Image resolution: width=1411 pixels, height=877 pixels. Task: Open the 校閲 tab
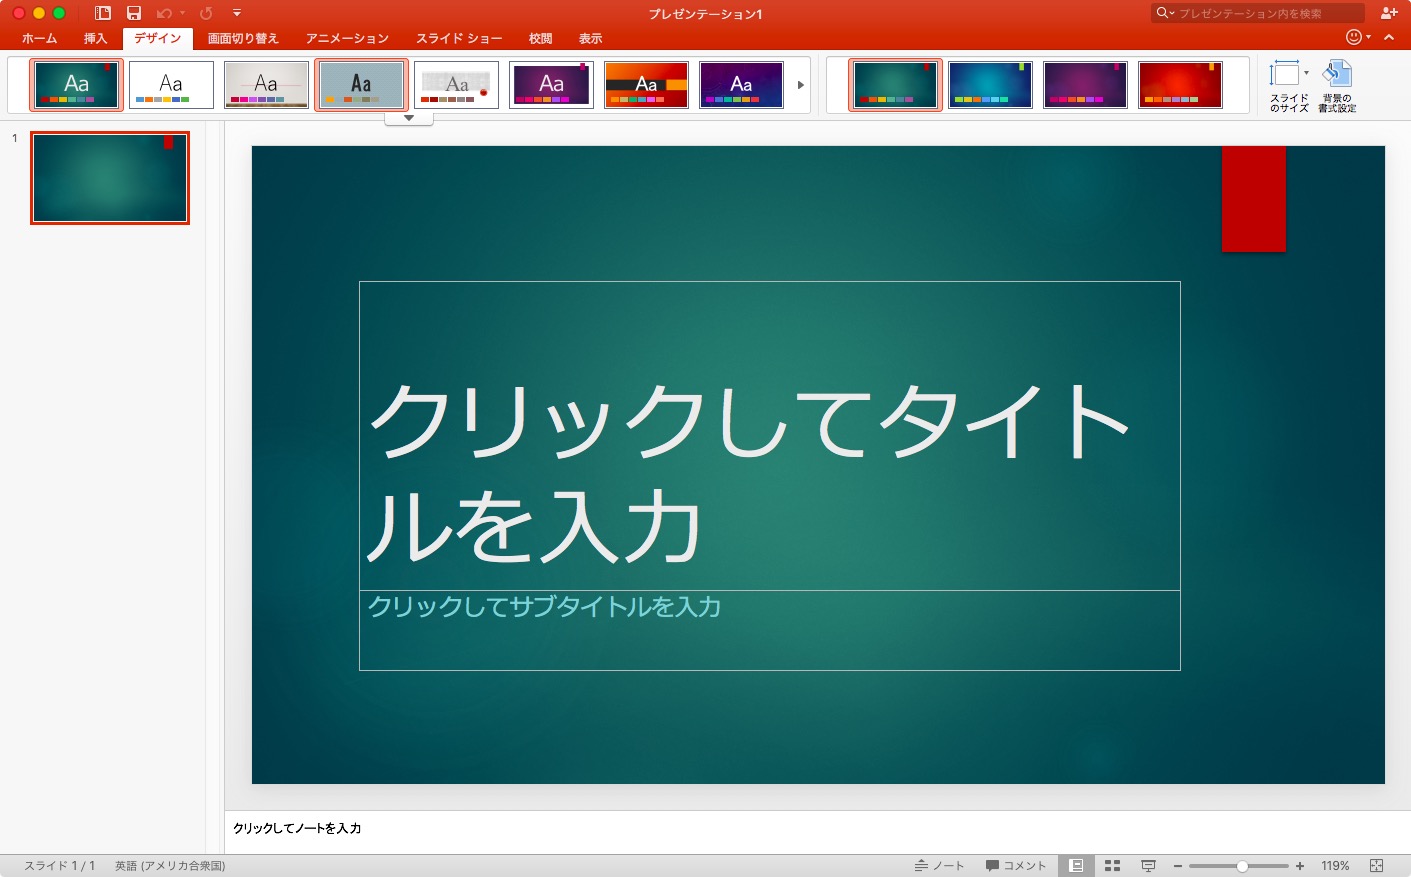[x=541, y=38]
